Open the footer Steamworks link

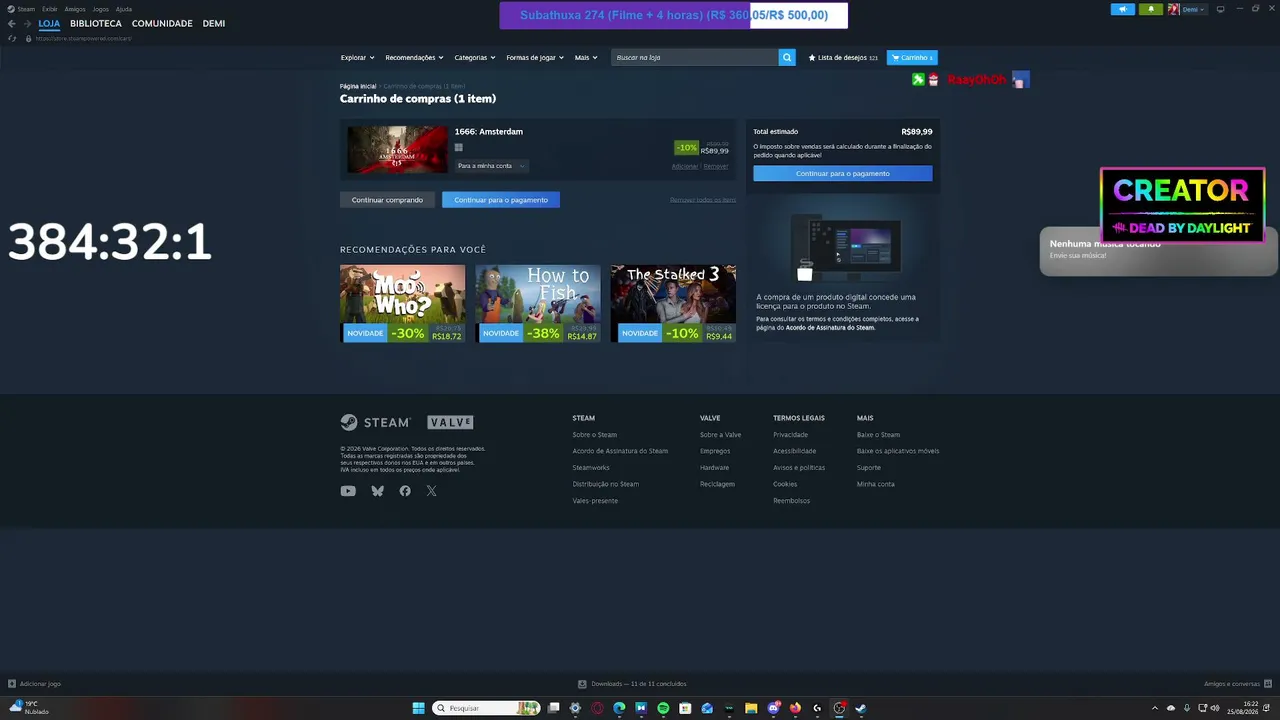tap(591, 468)
